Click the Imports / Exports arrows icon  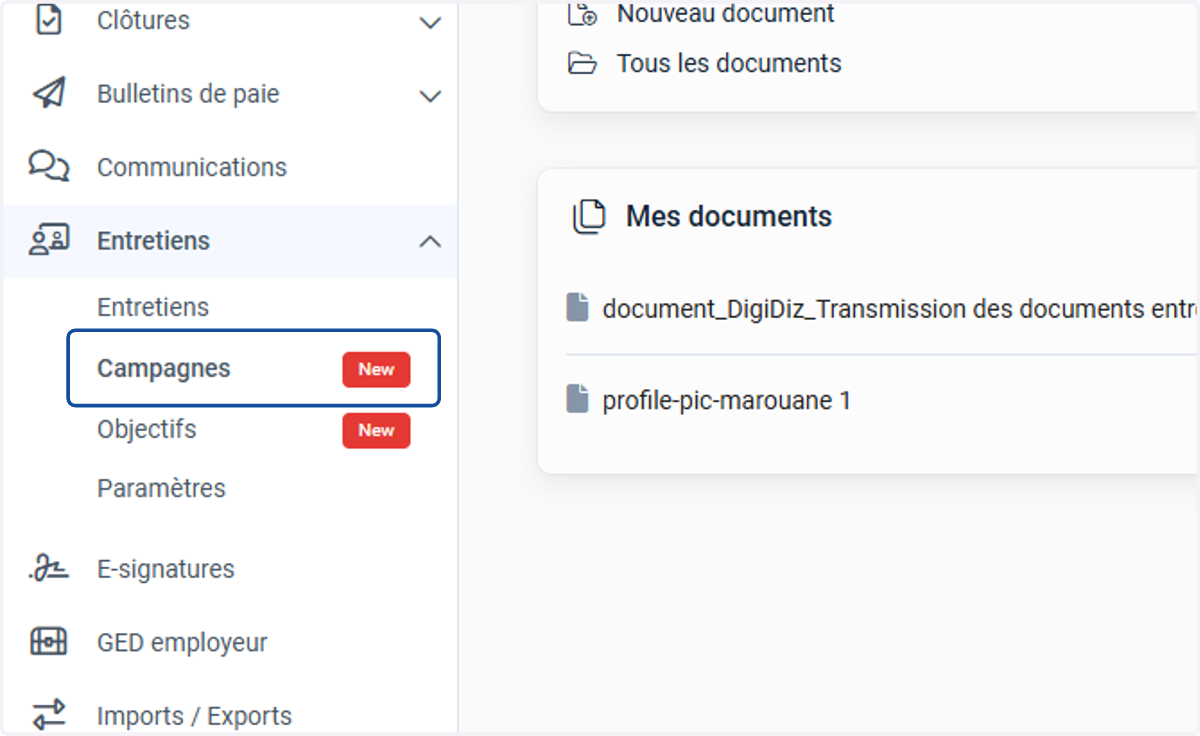[49, 715]
